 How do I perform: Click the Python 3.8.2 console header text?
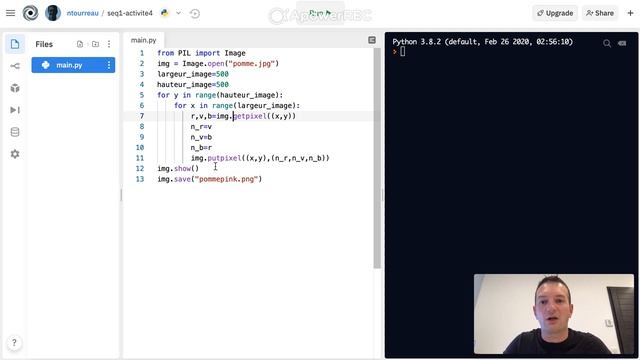(x=482, y=42)
